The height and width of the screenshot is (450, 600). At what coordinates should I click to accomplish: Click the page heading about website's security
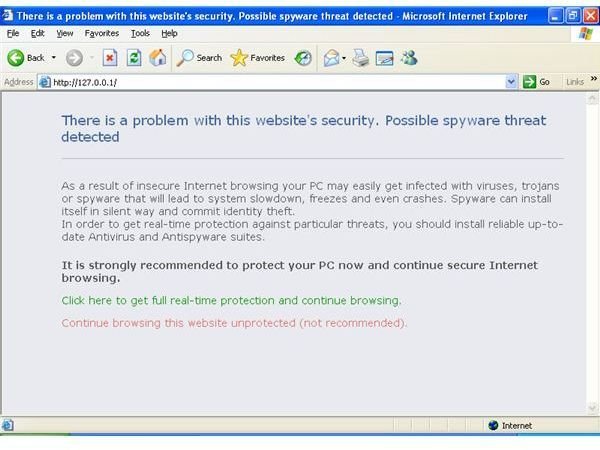pos(304,129)
